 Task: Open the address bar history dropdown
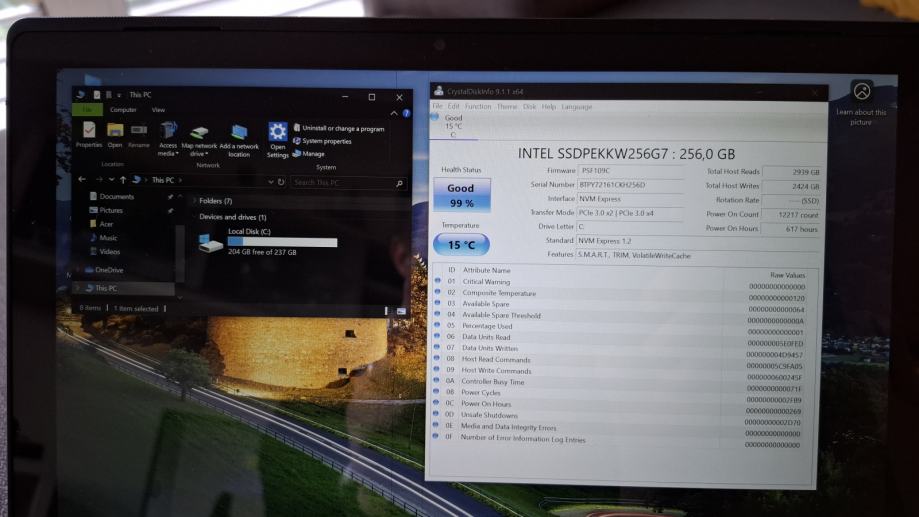click(271, 182)
